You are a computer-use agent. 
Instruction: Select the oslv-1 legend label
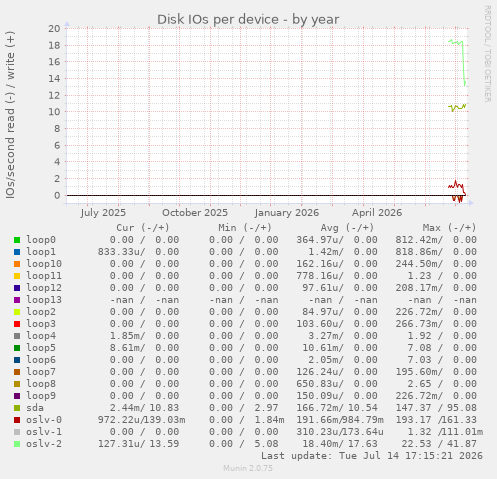tap(44, 432)
